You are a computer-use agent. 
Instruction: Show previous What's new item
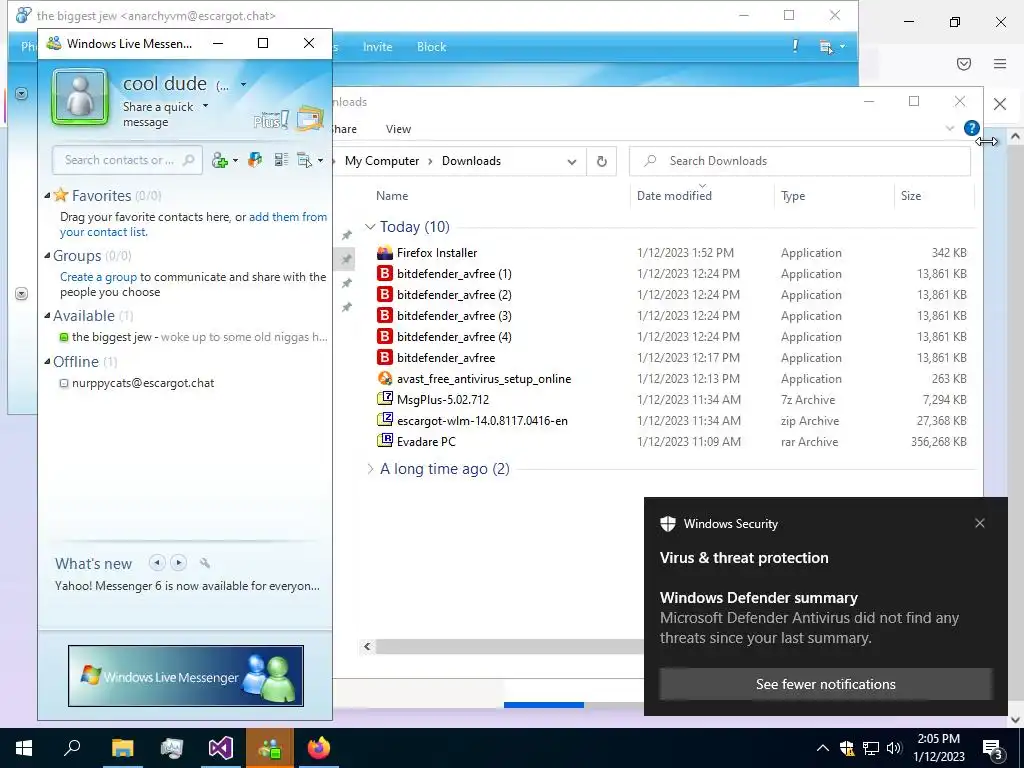tap(157, 562)
